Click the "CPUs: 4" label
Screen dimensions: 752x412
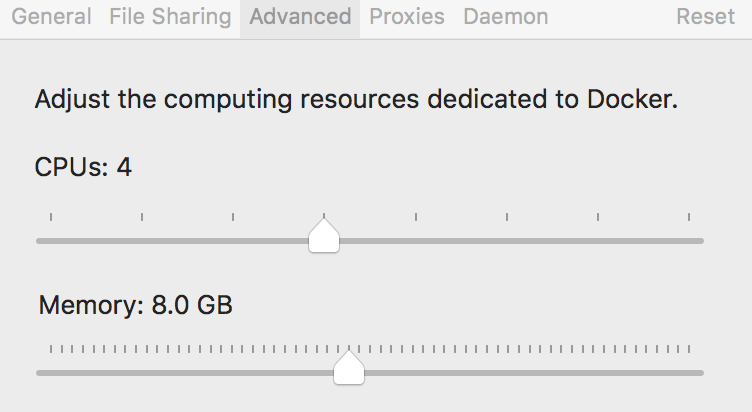point(83,167)
